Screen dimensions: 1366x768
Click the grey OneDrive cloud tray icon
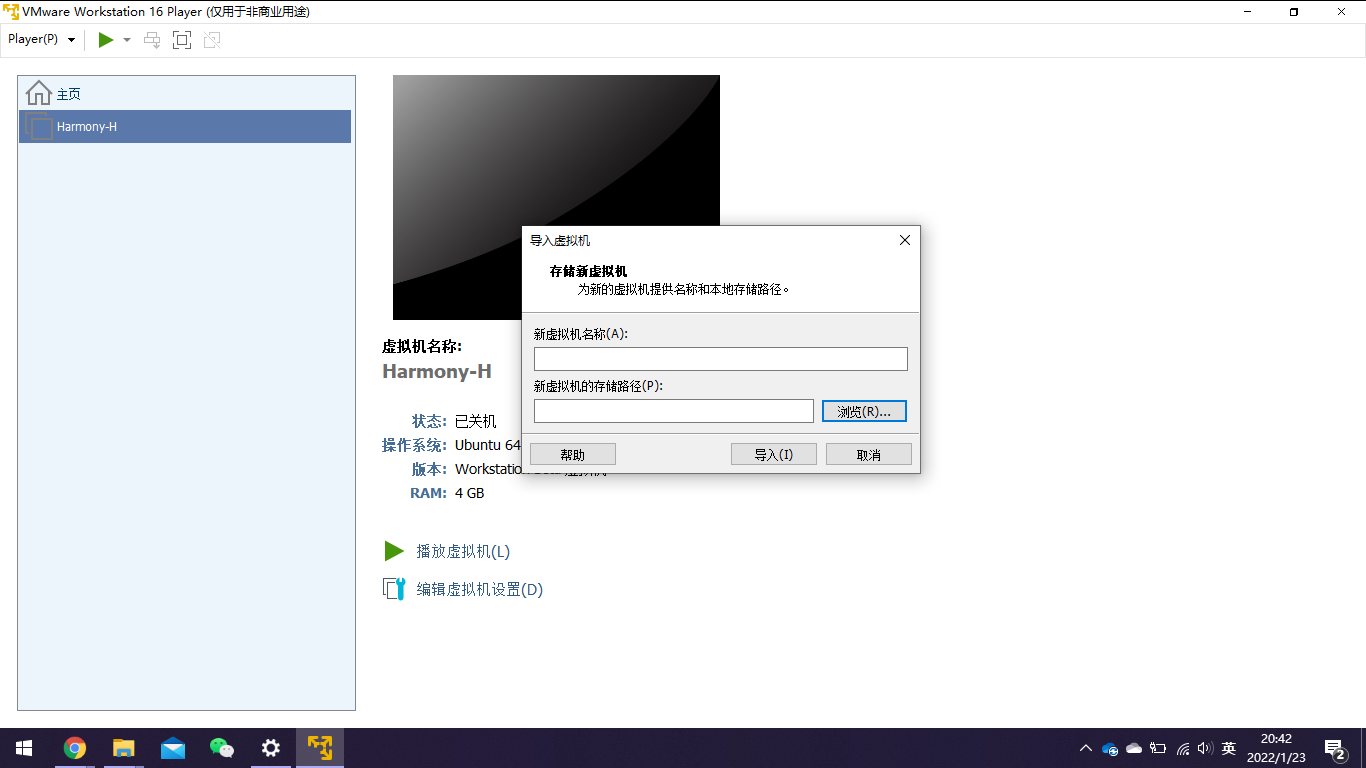click(1134, 748)
